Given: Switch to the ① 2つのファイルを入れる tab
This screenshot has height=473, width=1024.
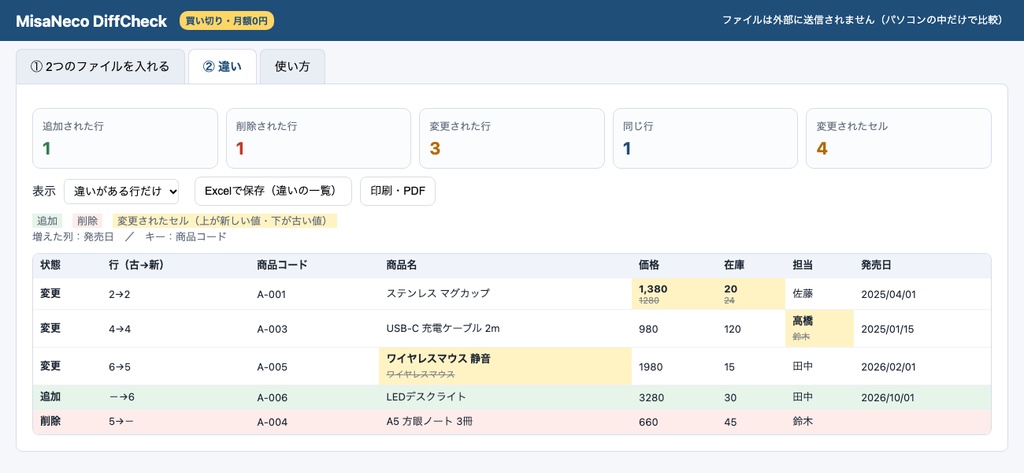Looking at the screenshot, I should [x=101, y=67].
